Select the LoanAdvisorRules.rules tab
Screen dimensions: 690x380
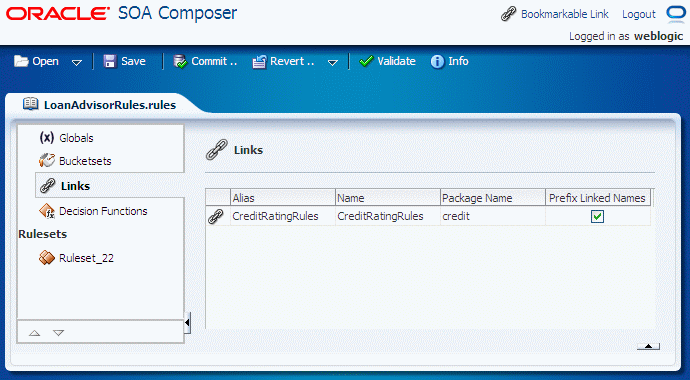pyautogui.click(x=110, y=105)
